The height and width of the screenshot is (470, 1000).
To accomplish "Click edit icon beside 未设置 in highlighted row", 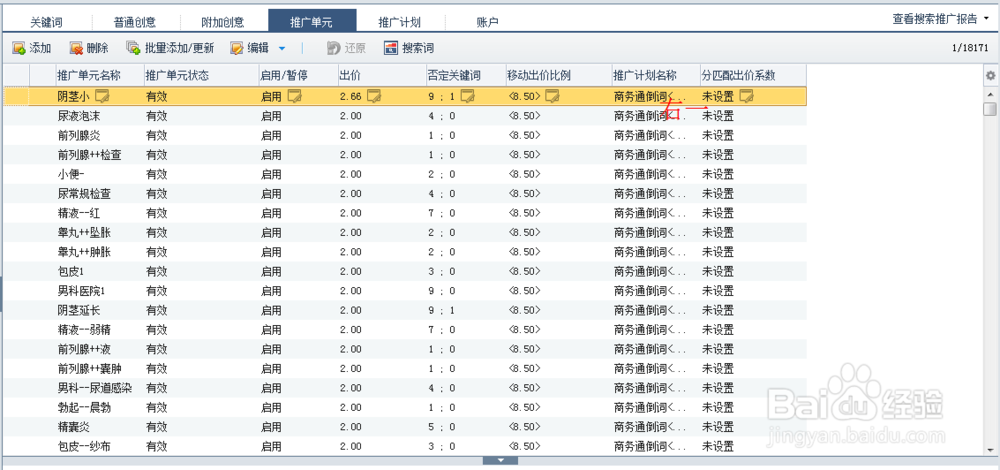I will click(x=747, y=96).
